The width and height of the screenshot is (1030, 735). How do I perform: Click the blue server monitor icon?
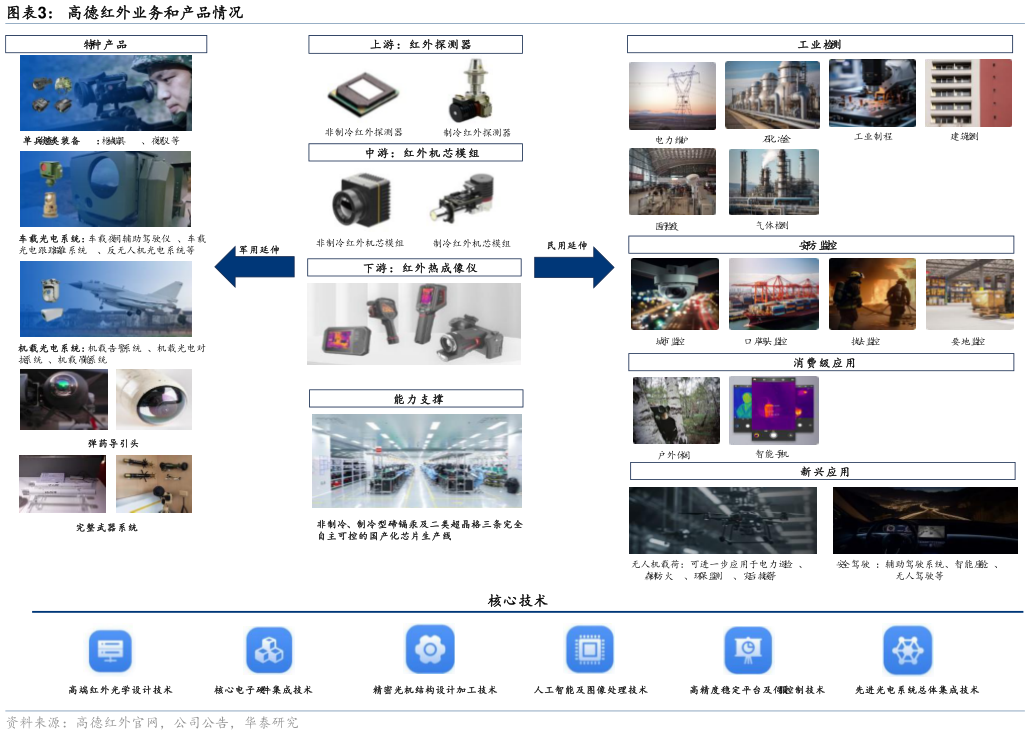[x=109, y=650]
